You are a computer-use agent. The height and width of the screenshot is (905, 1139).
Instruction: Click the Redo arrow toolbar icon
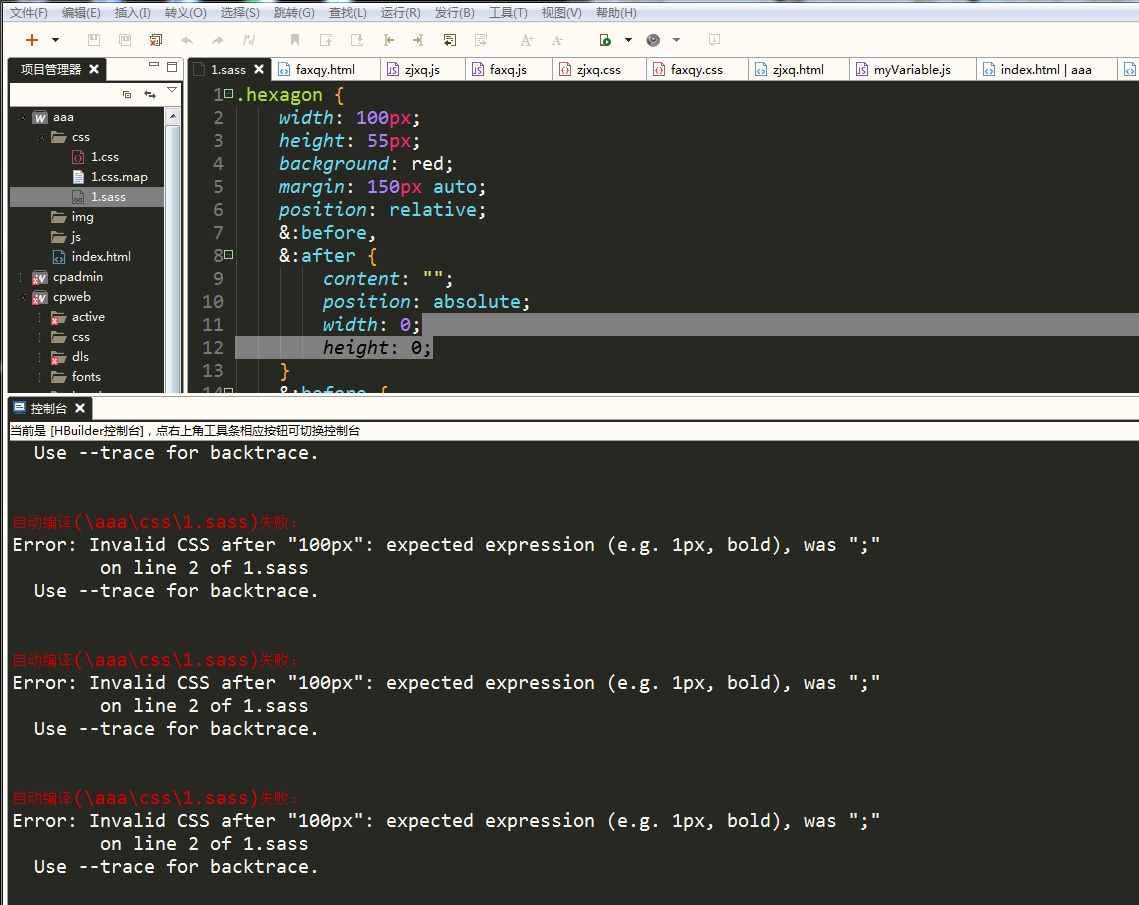218,40
